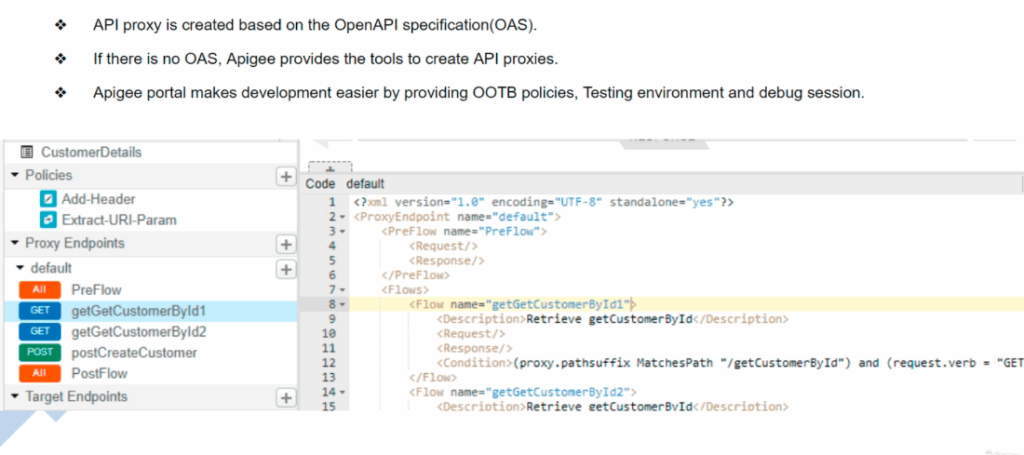Collapse the Policies section

(x=15, y=176)
